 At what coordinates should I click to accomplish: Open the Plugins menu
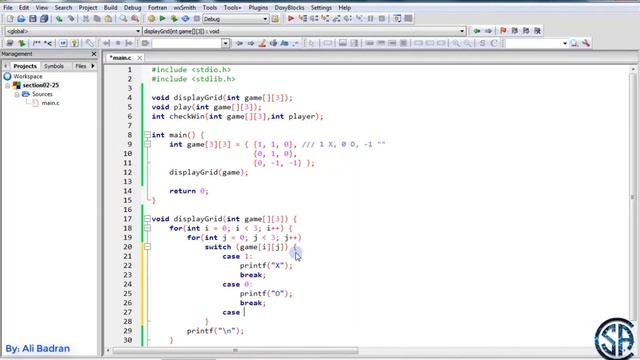pos(258,7)
